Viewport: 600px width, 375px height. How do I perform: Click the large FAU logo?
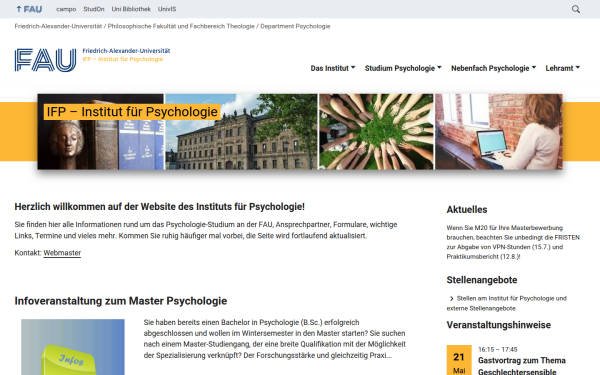pos(46,60)
